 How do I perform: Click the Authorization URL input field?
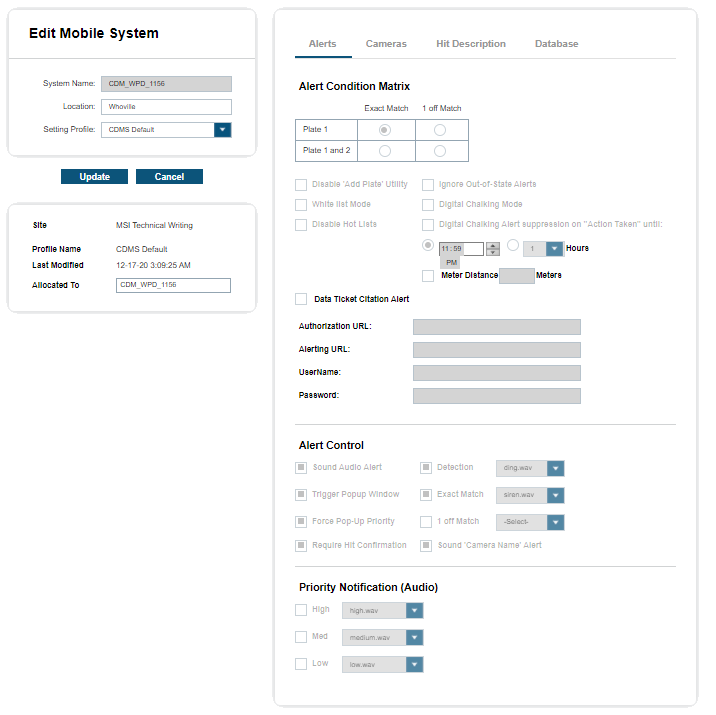(496, 327)
